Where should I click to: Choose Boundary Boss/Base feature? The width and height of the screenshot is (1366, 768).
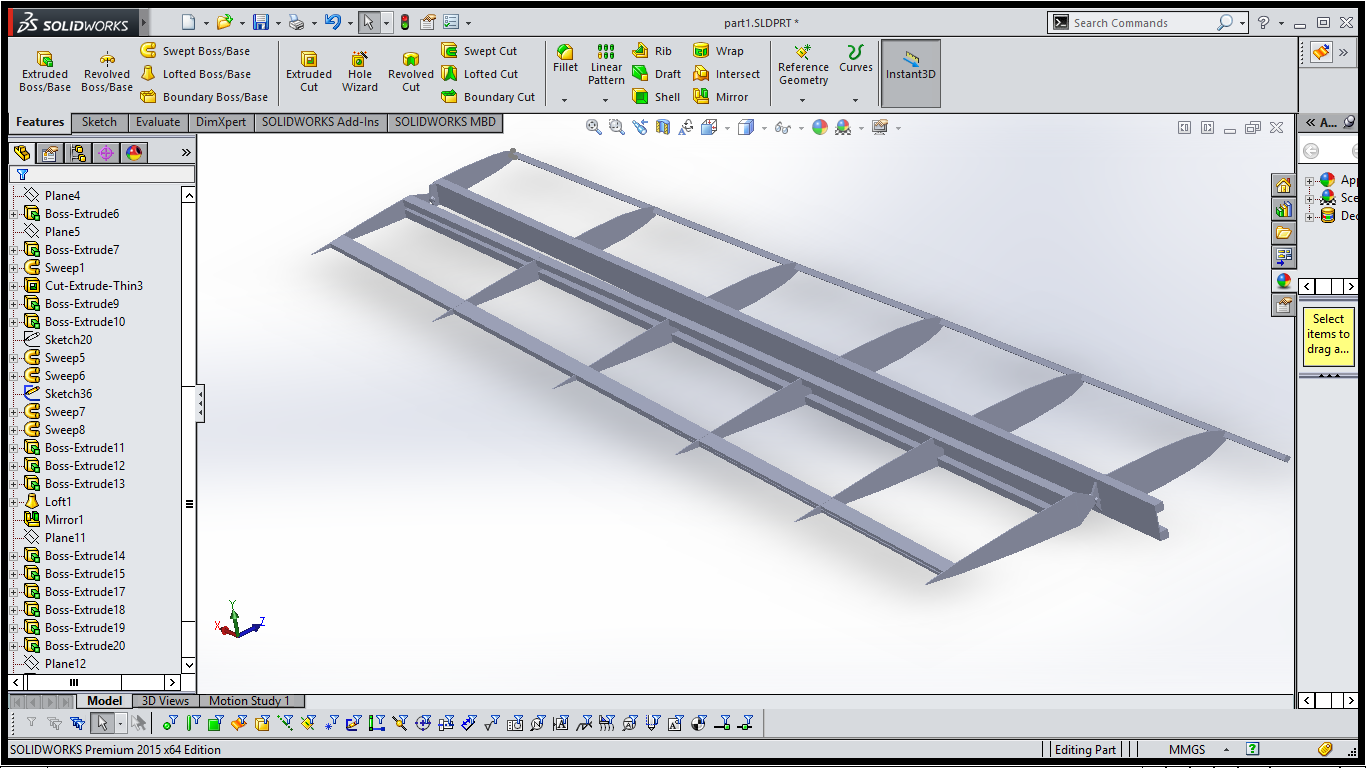pyautogui.click(x=204, y=97)
